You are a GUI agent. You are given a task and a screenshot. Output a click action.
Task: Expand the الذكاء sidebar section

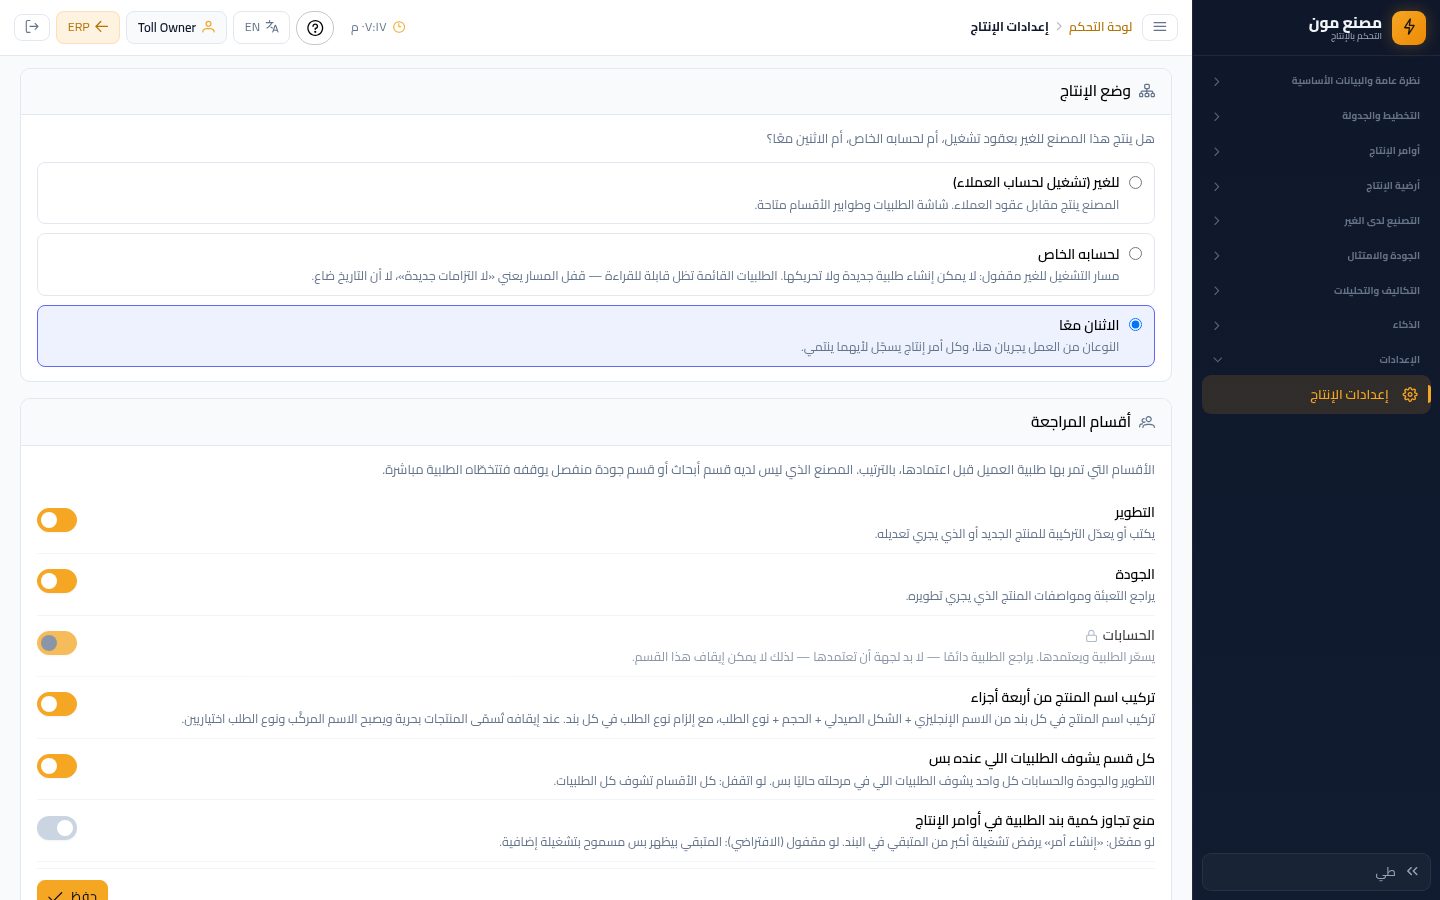pos(1316,325)
